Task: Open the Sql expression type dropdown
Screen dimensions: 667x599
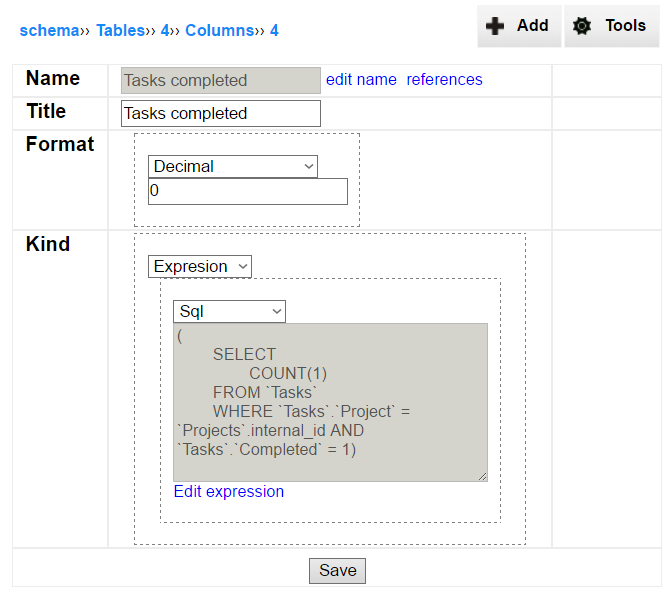Action: (x=229, y=311)
